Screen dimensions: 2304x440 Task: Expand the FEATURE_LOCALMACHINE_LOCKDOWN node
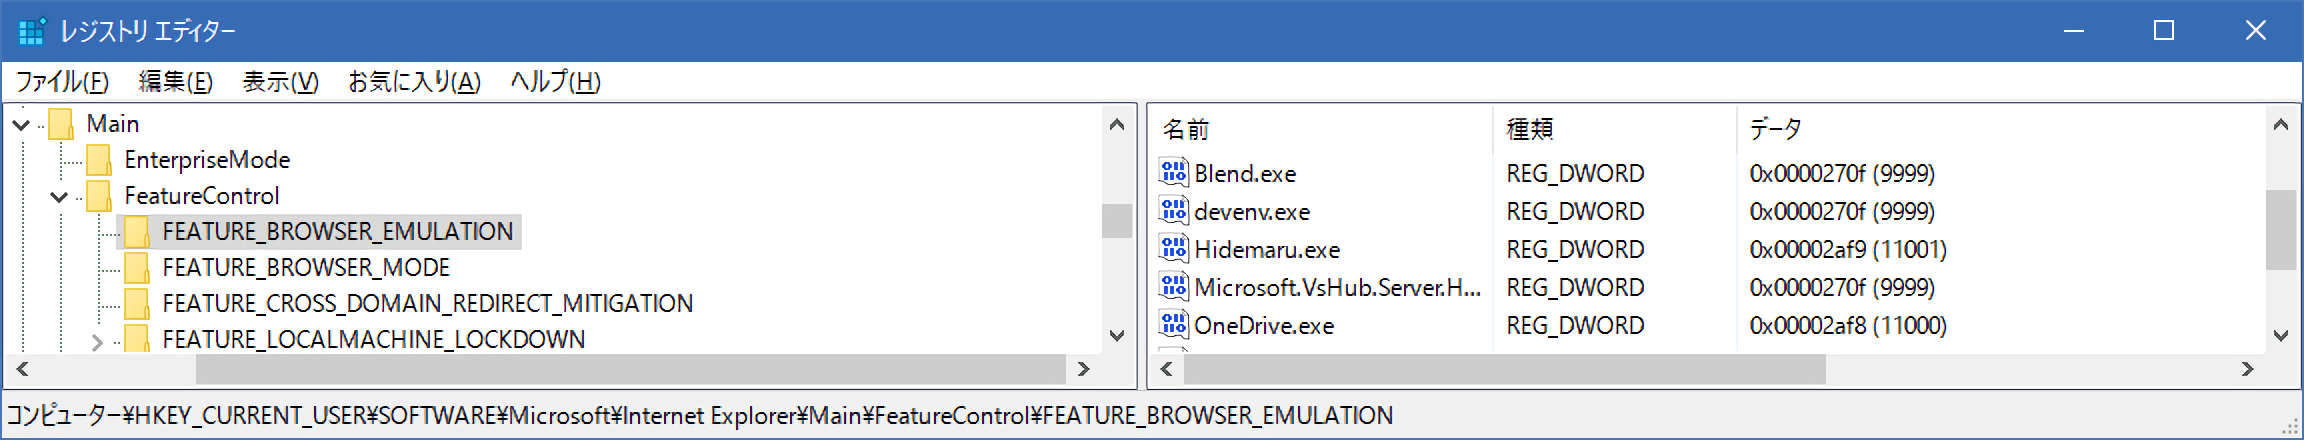click(x=97, y=342)
